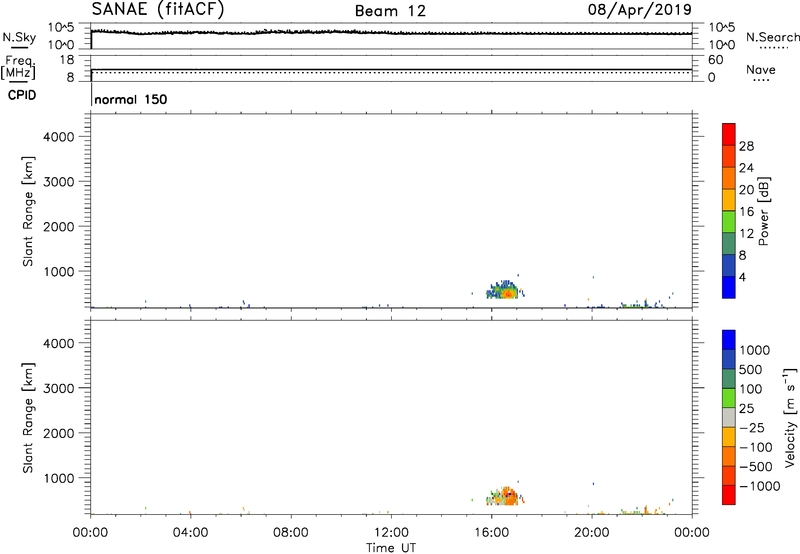Click the 16:30 scatter cluster in power panel
800x554 pixels.
pyautogui.click(x=505, y=291)
